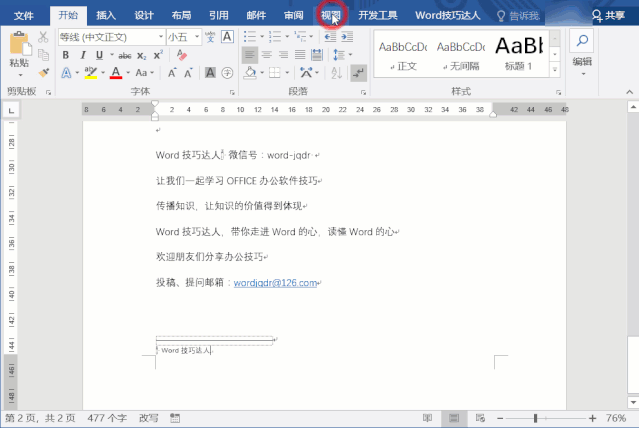Click the Find magnifier icon

click(582, 40)
